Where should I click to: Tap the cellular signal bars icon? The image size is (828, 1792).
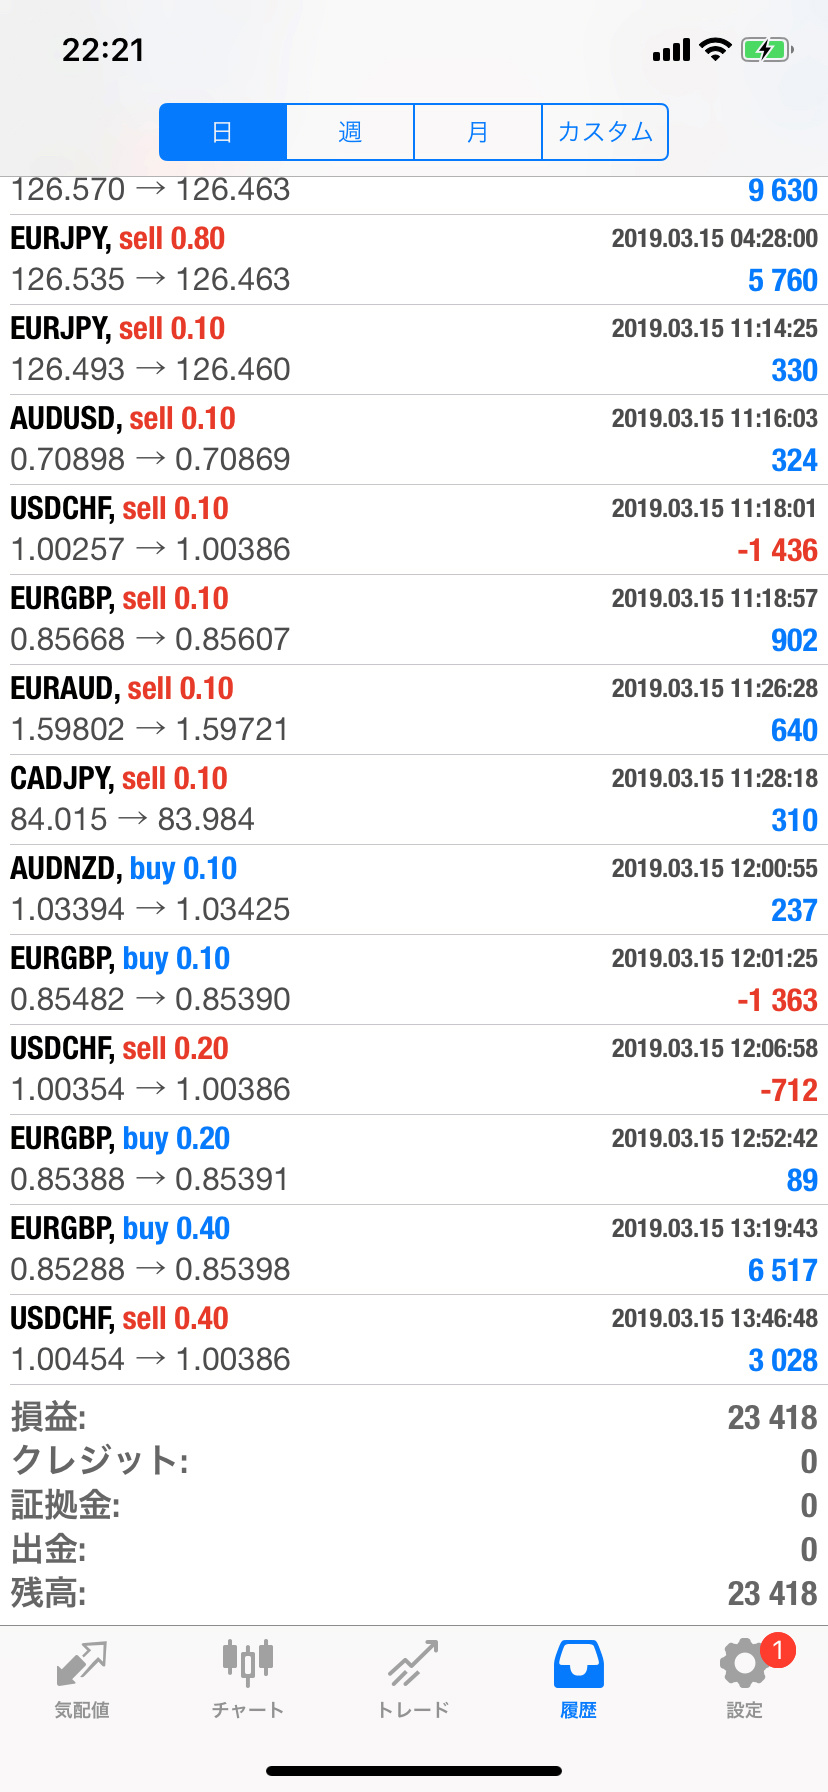pos(671,50)
